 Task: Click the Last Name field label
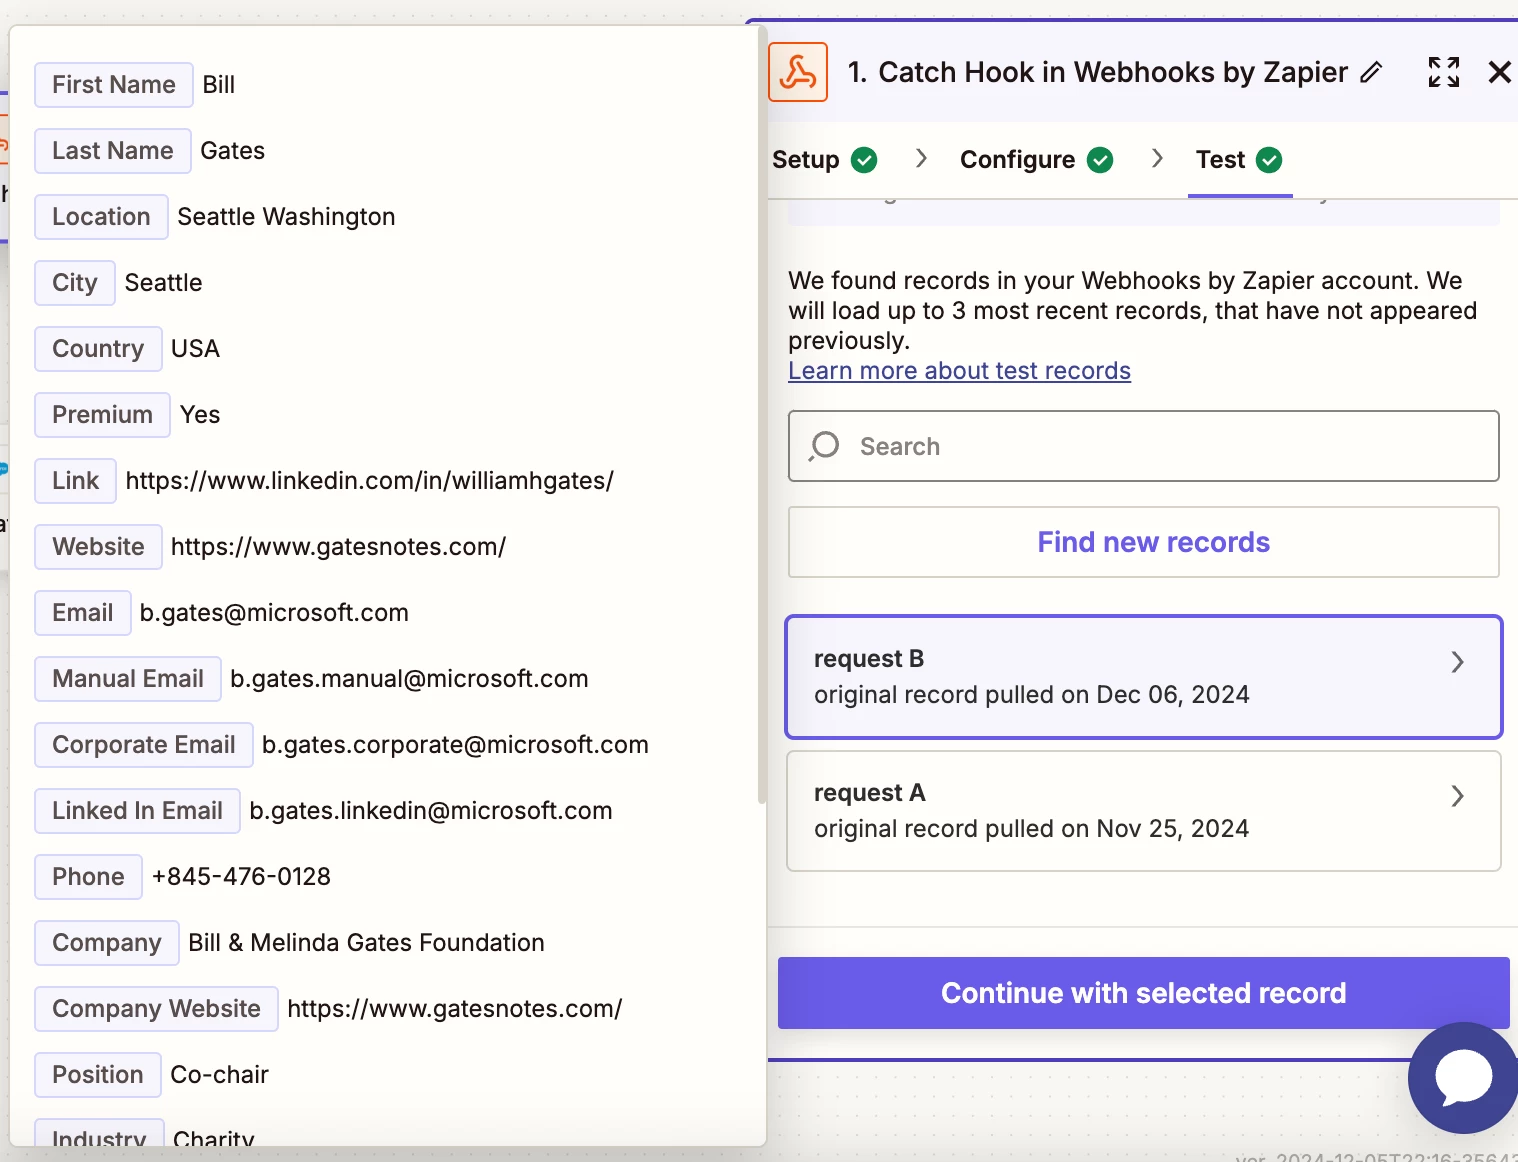(x=113, y=151)
